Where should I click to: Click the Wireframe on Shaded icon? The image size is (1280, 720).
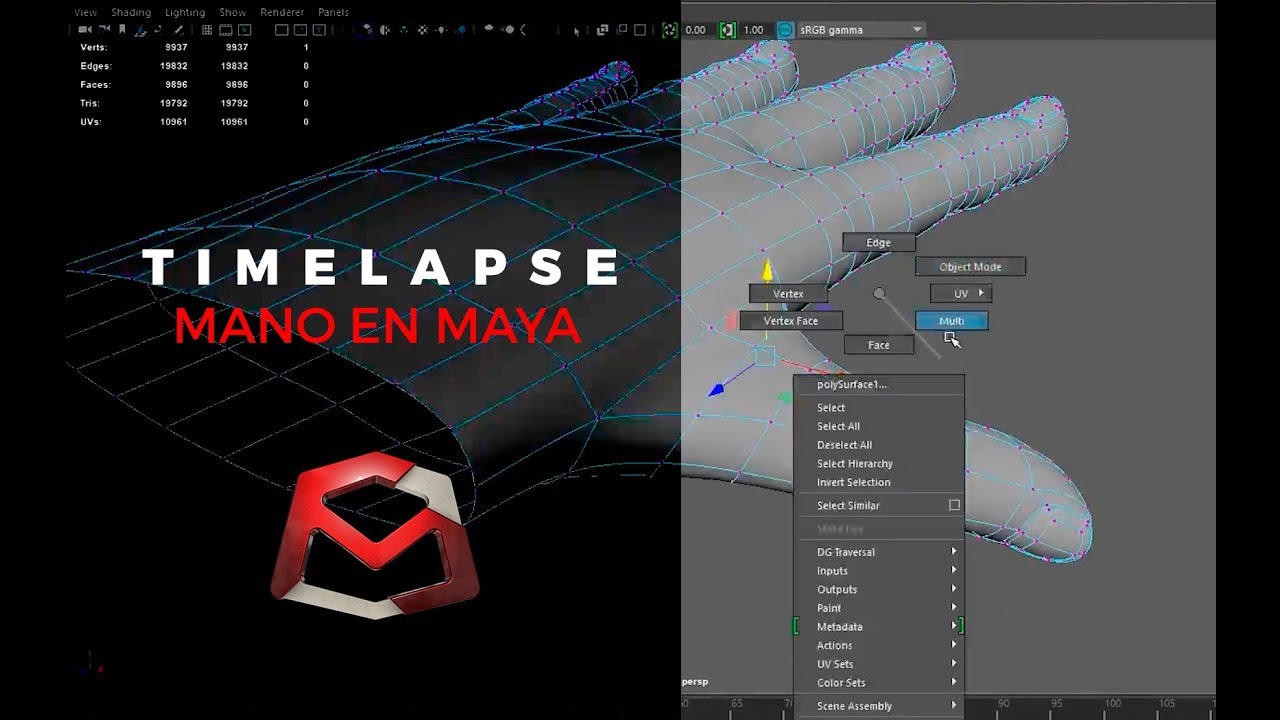(x=404, y=30)
